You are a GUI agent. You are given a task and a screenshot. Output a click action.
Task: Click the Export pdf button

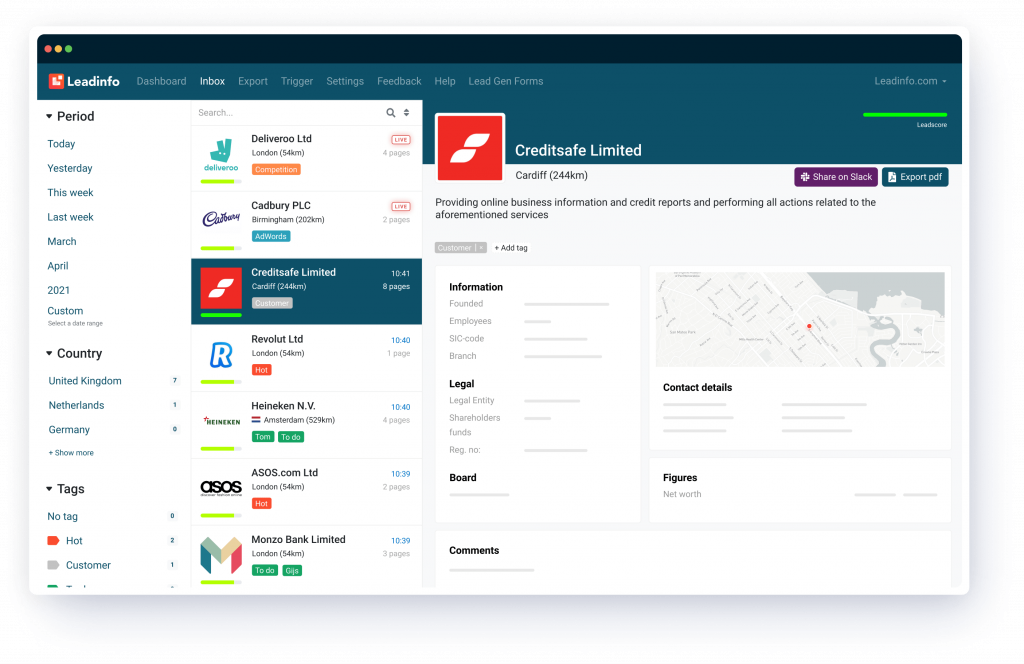(x=914, y=177)
